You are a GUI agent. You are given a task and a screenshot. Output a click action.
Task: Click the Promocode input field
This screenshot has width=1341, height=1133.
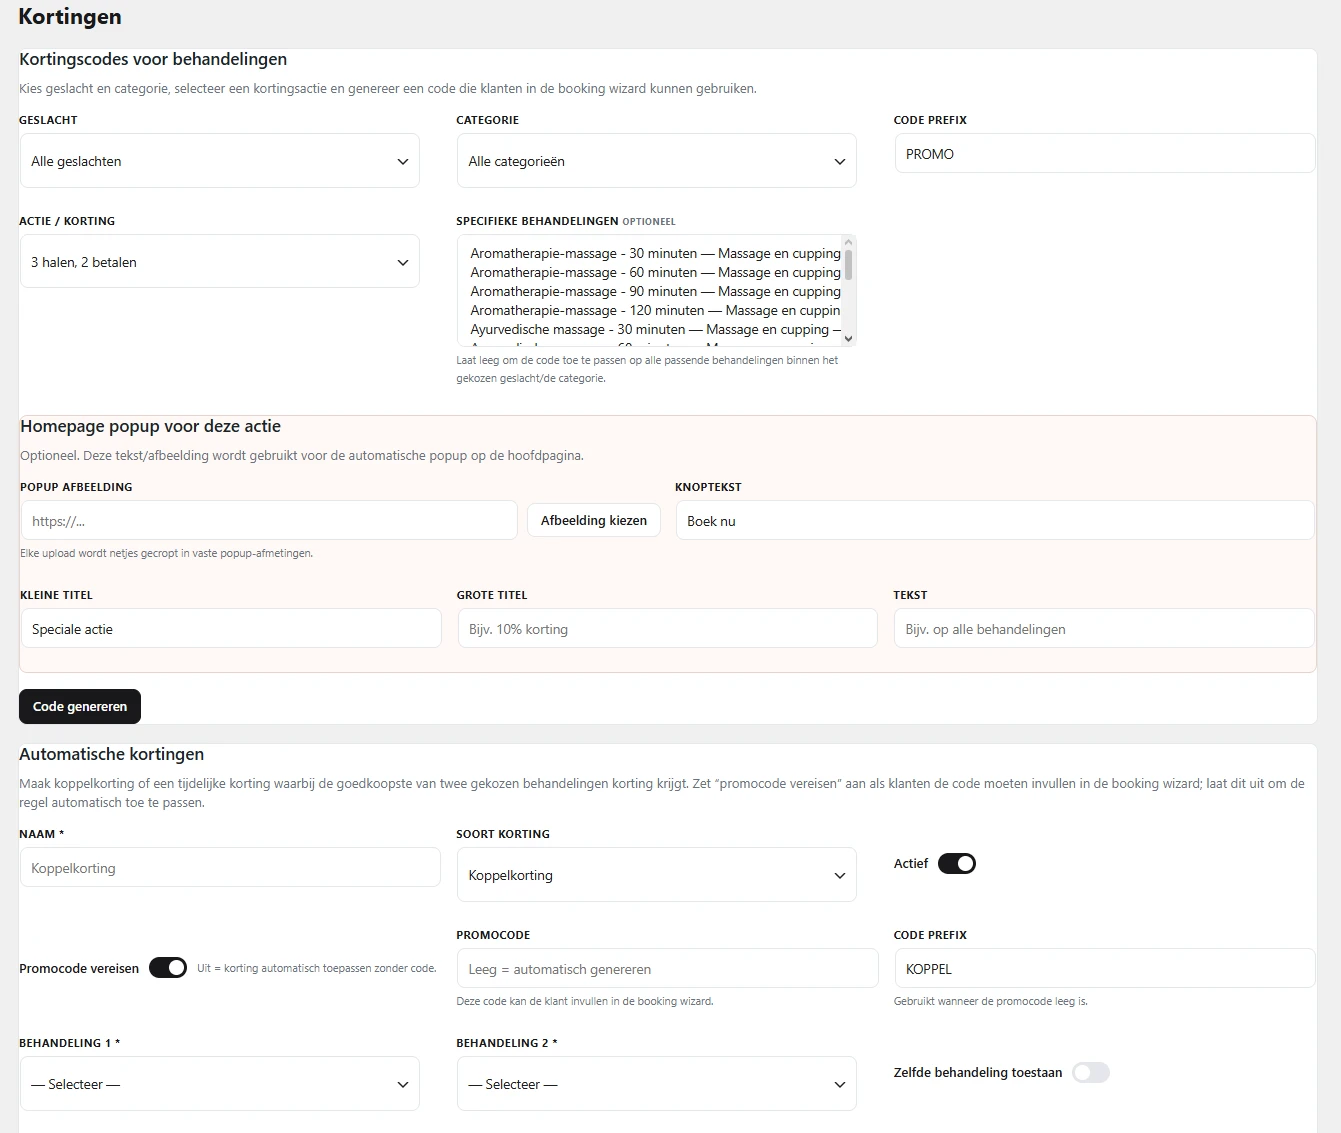(x=668, y=969)
